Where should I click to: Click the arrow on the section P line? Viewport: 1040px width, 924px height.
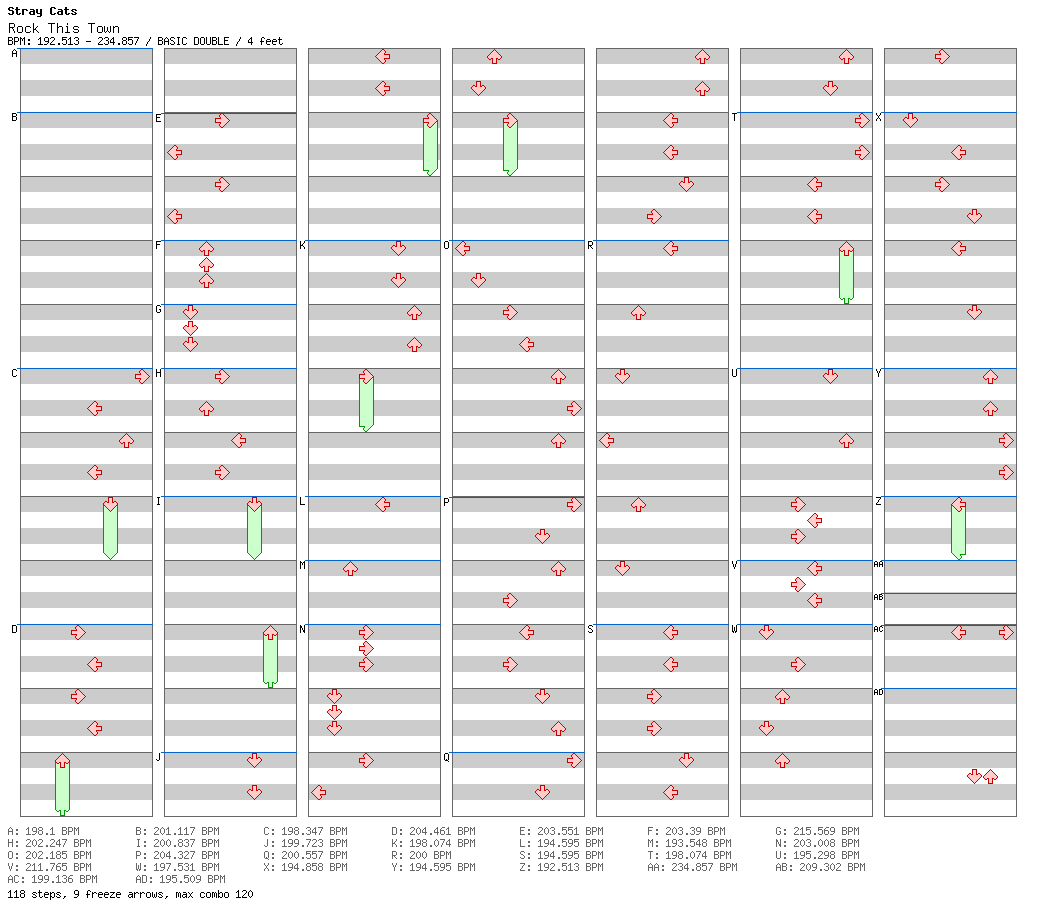coord(574,505)
